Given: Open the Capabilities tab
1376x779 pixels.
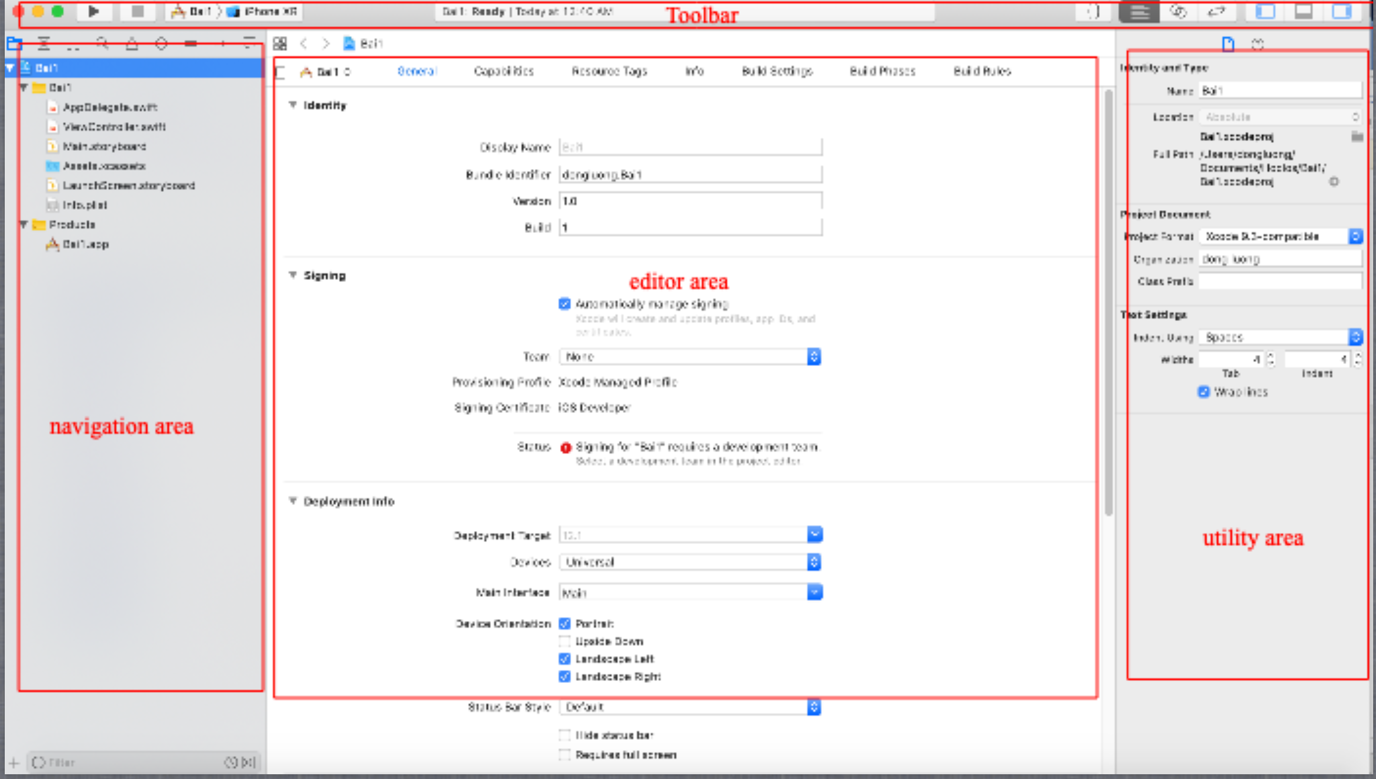Looking at the screenshot, I should [504, 71].
